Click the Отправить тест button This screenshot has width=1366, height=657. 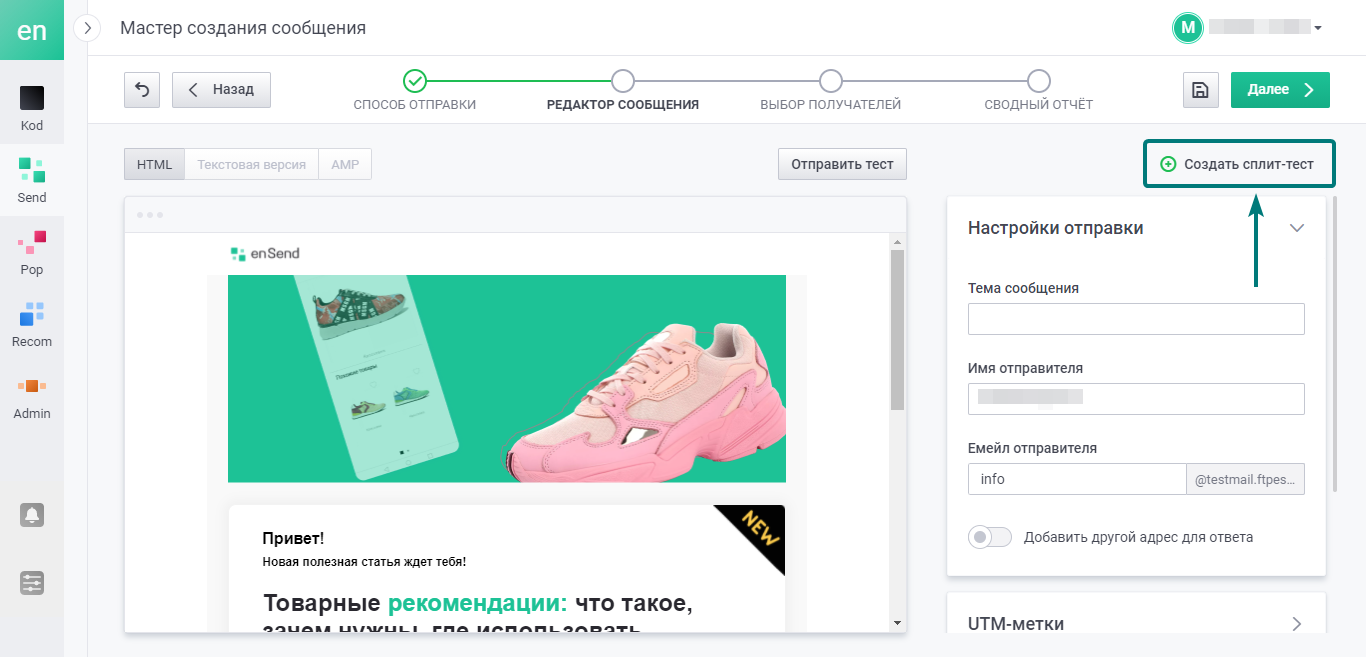click(x=842, y=164)
